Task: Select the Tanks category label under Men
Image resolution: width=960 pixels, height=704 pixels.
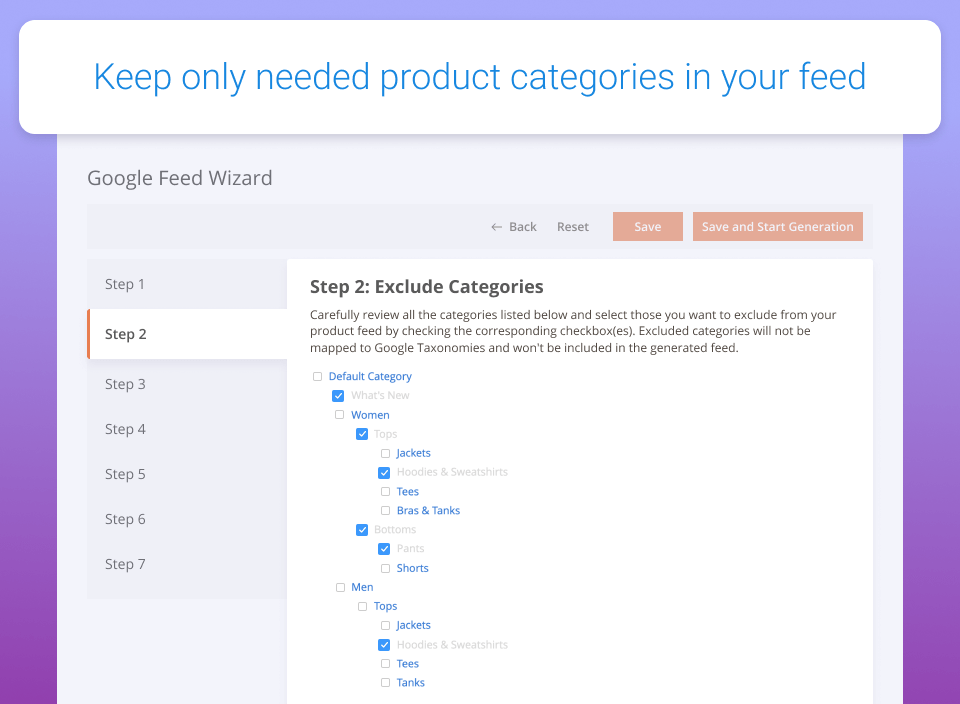Action: tap(410, 683)
